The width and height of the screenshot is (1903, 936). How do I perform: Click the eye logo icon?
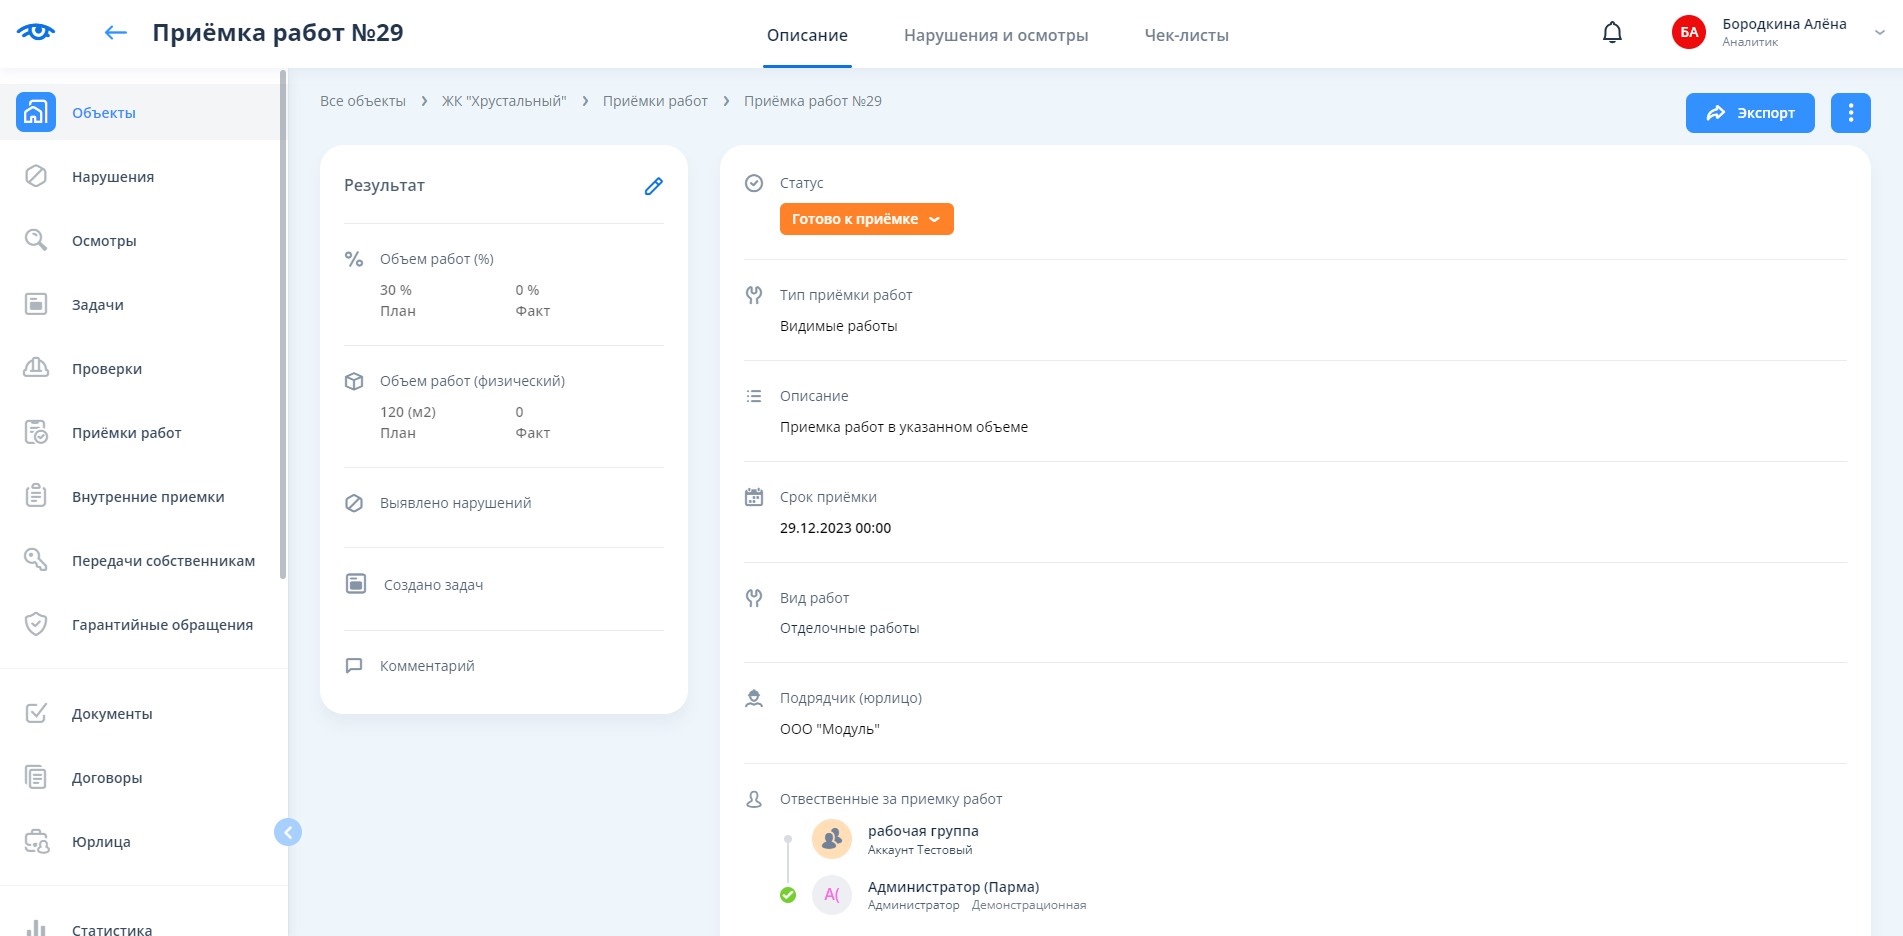point(36,32)
